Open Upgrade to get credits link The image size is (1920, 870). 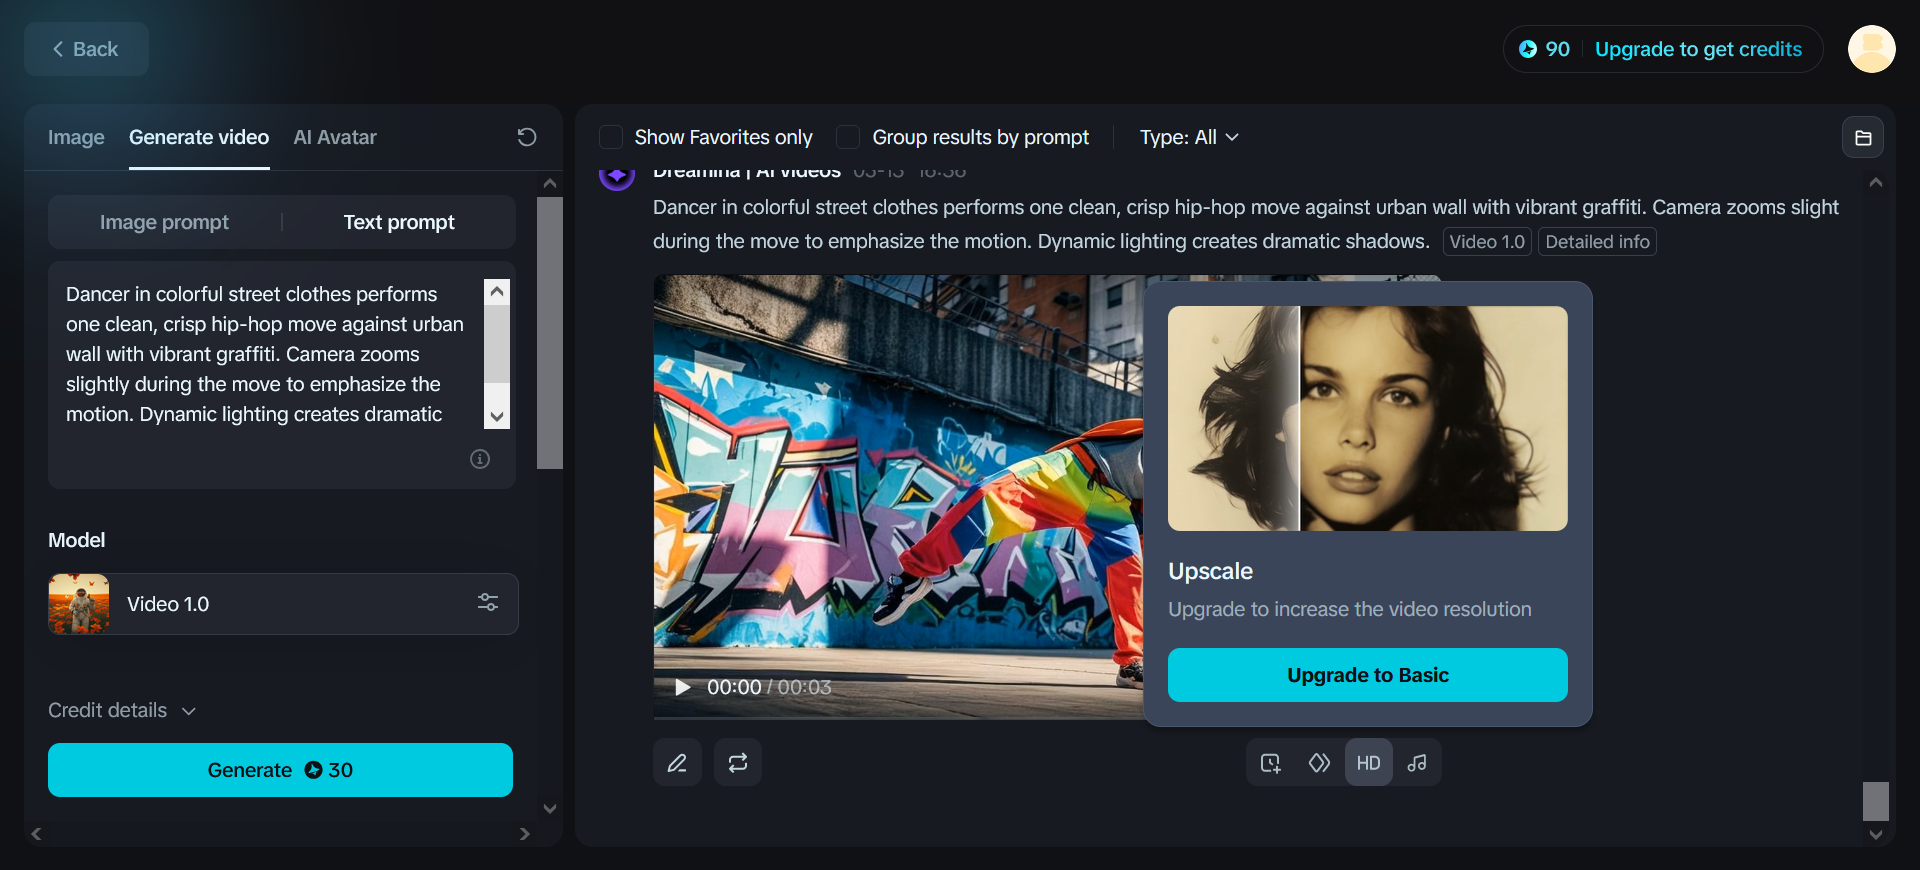(x=1698, y=49)
